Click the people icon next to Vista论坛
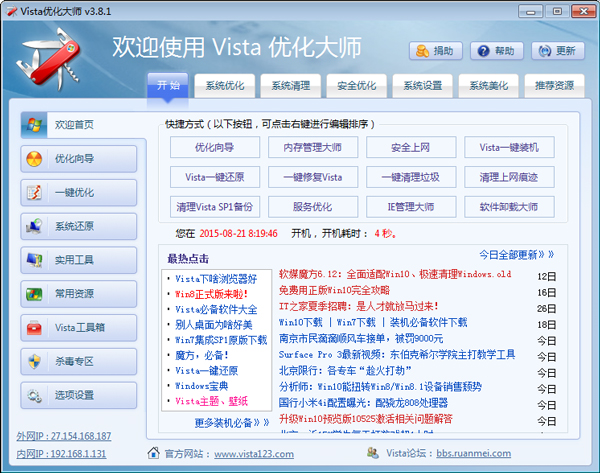Image resolution: width=600 pixels, height=473 pixels. (373, 453)
